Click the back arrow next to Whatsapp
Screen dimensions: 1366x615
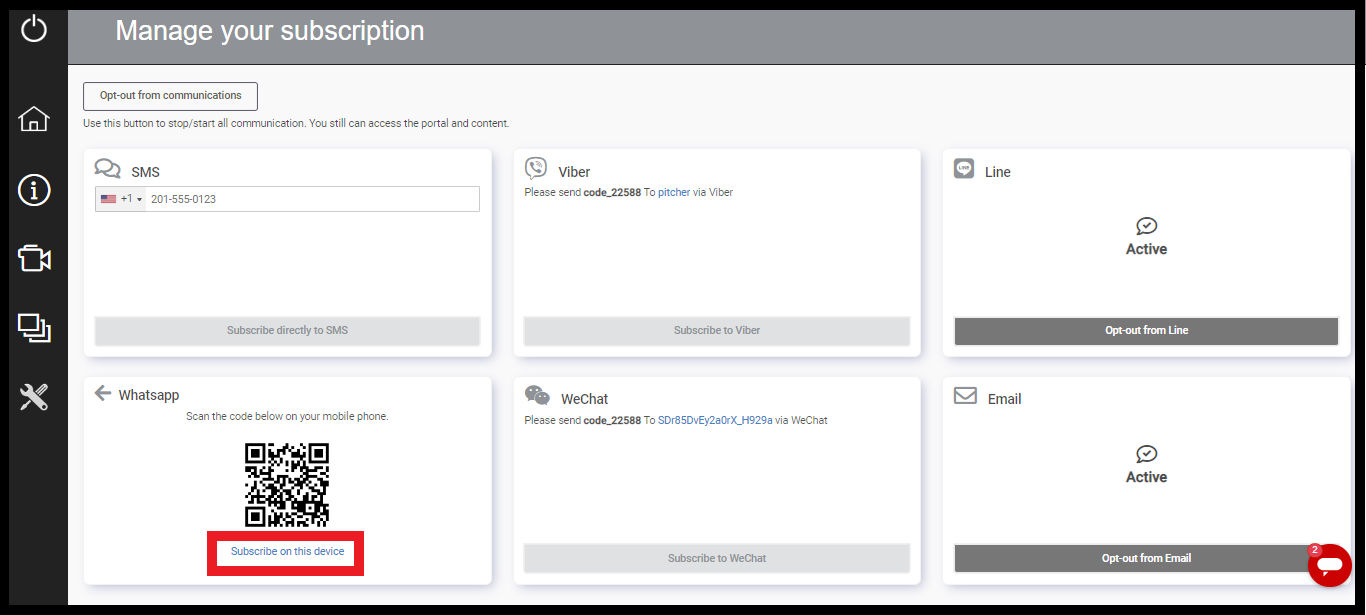(x=102, y=394)
